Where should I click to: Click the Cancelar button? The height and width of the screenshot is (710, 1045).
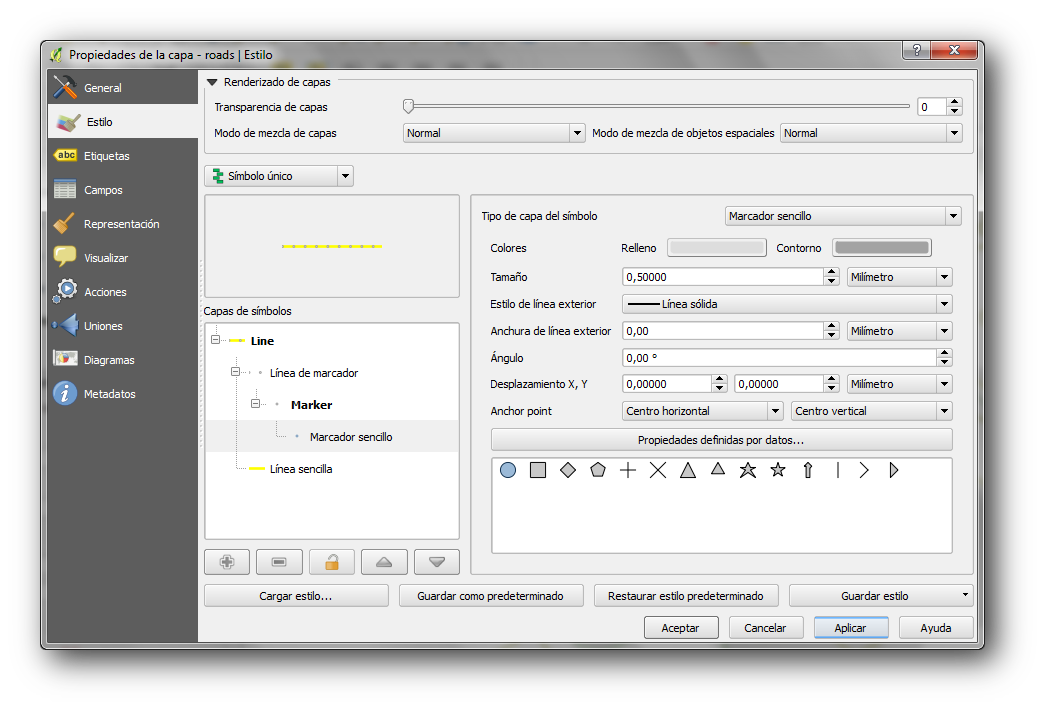[766, 628]
